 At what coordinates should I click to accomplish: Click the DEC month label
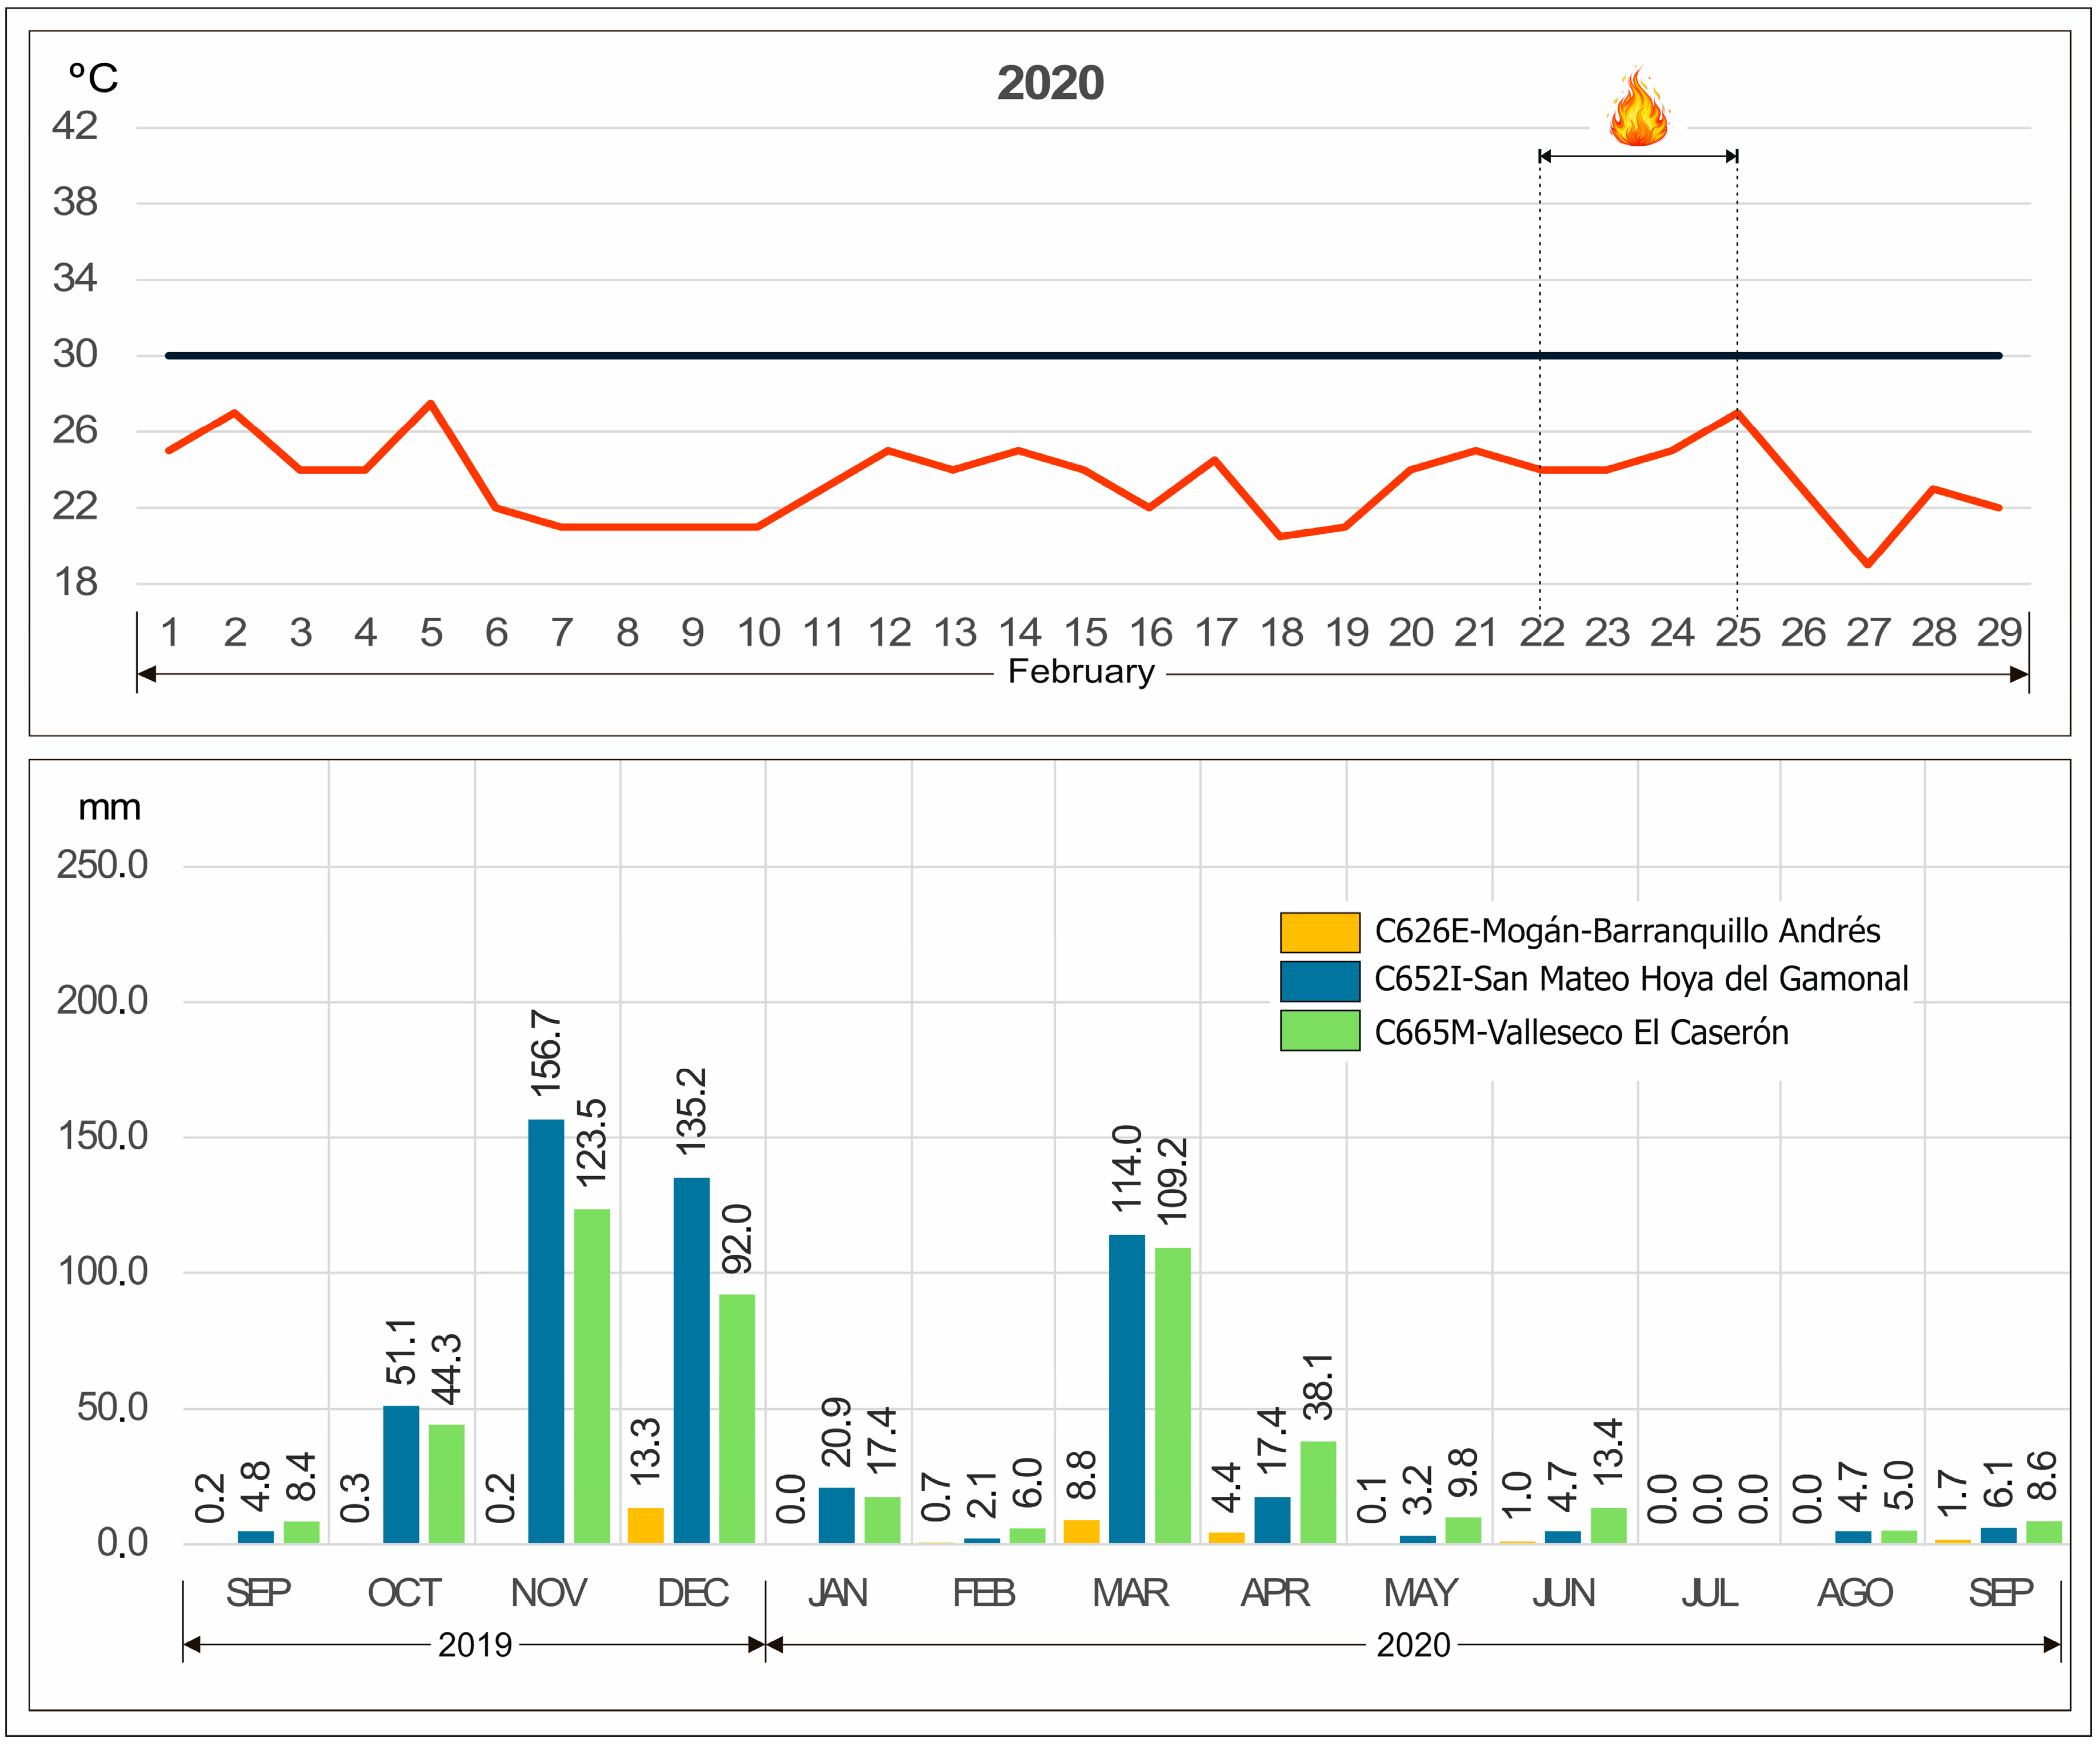tap(693, 1593)
